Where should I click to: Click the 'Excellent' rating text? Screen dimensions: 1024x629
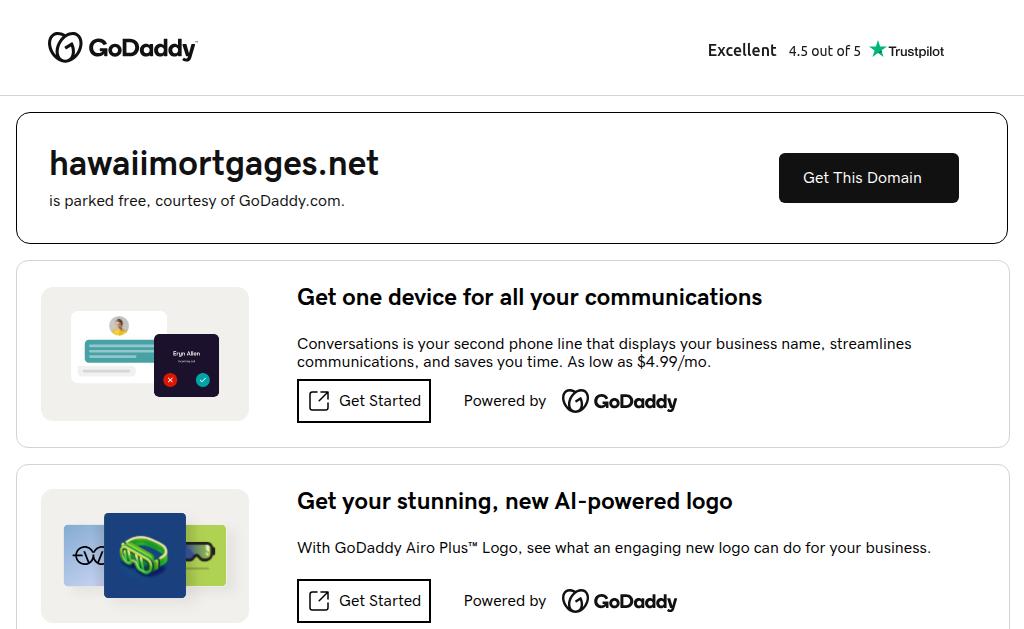coord(742,50)
